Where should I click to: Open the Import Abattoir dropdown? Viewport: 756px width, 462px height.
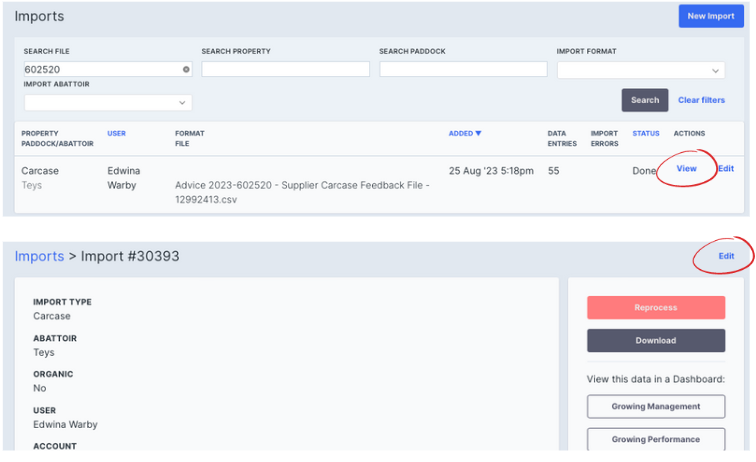point(108,103)
